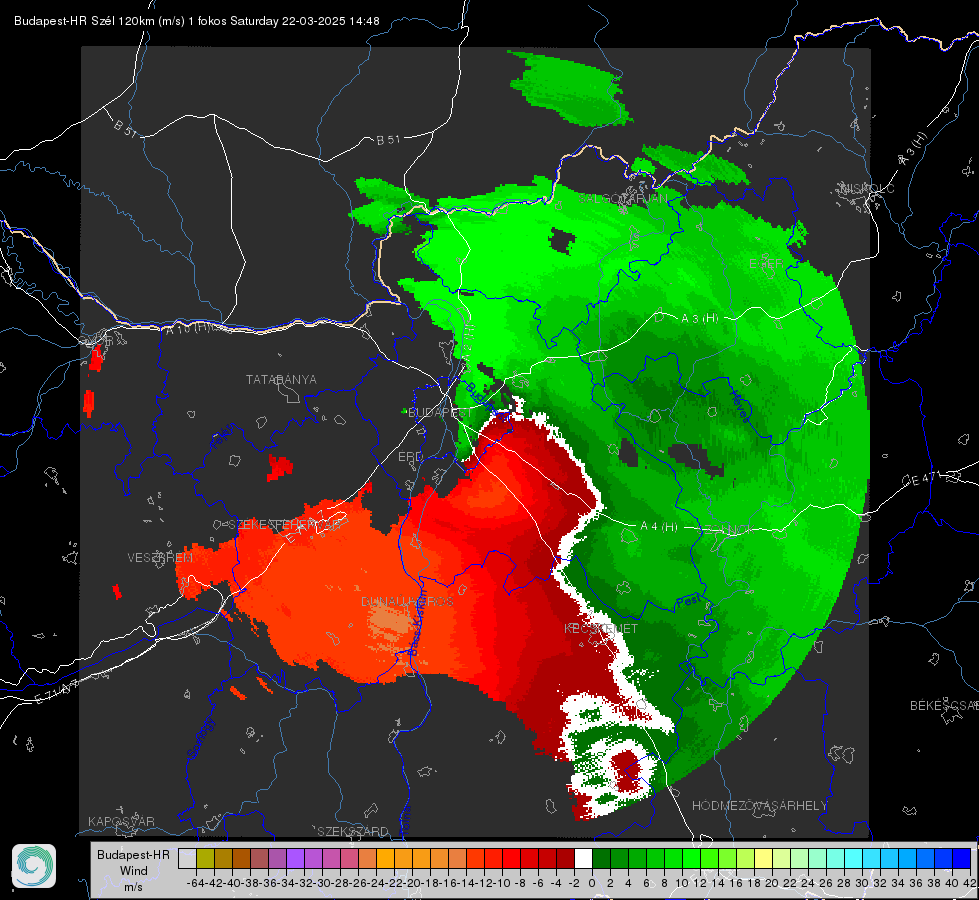Image resolution: width=979 pixels, height=900 pixels.
Task: Click the legend value -64
Action: coord(195,883)
